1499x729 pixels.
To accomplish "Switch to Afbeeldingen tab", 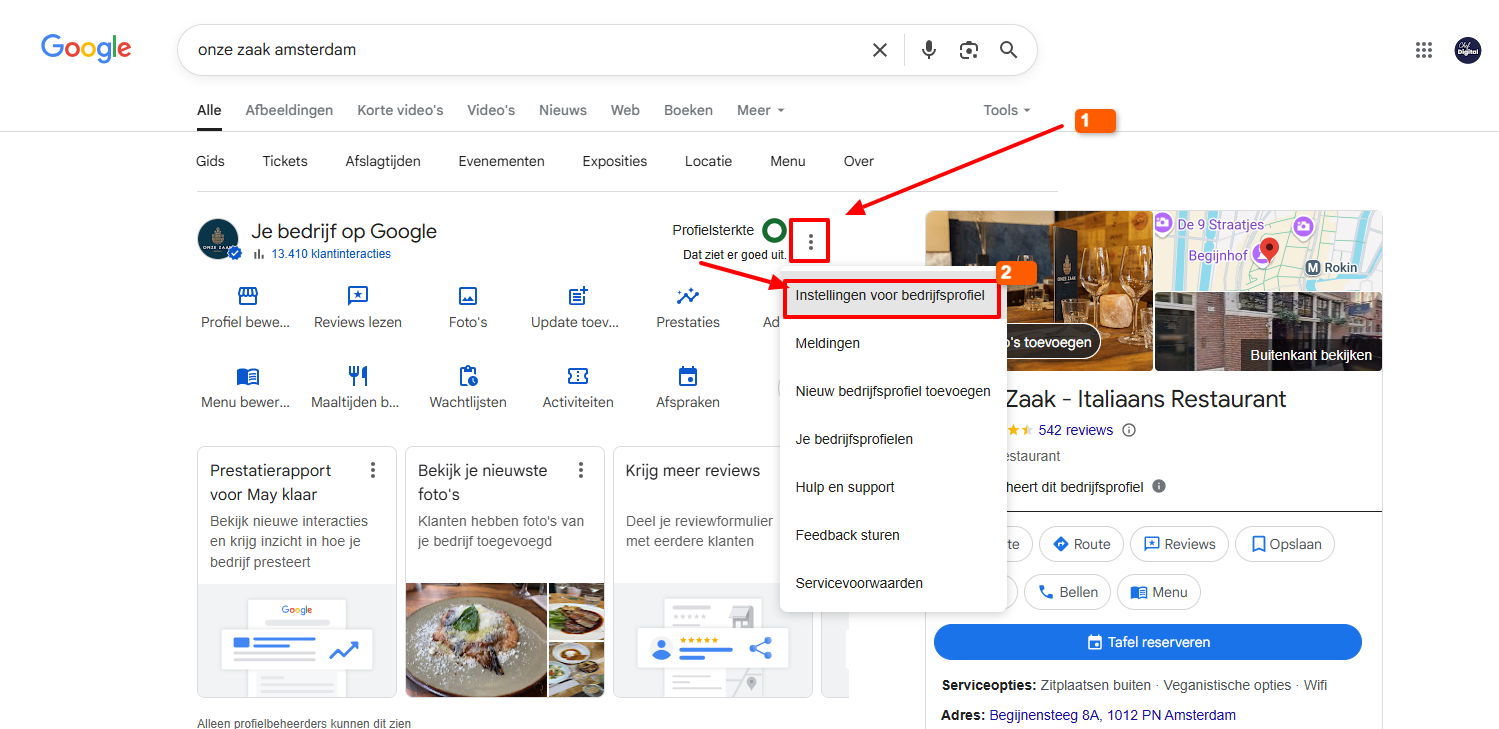I will coord(289,110).
